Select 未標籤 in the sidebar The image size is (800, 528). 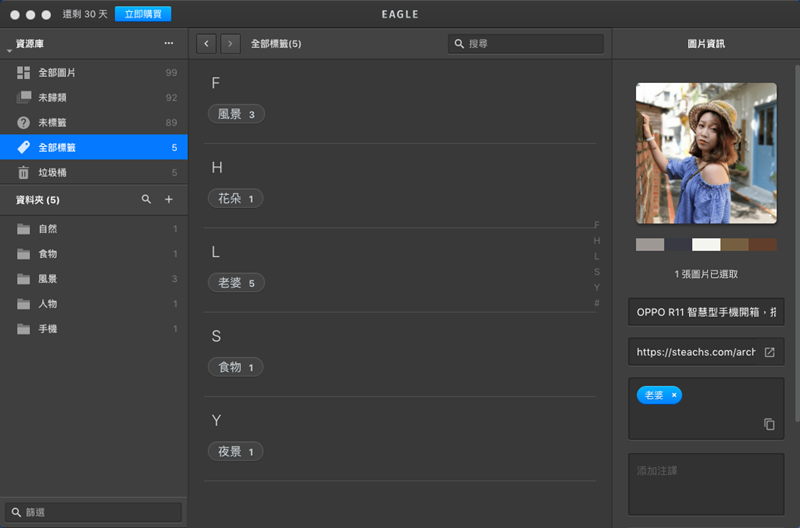point(52,123)
